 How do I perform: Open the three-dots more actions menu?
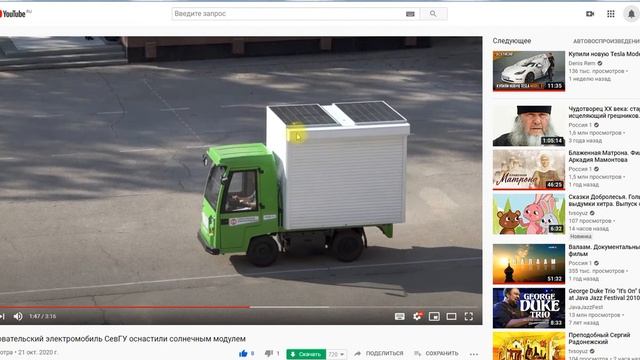click(473, 354)
